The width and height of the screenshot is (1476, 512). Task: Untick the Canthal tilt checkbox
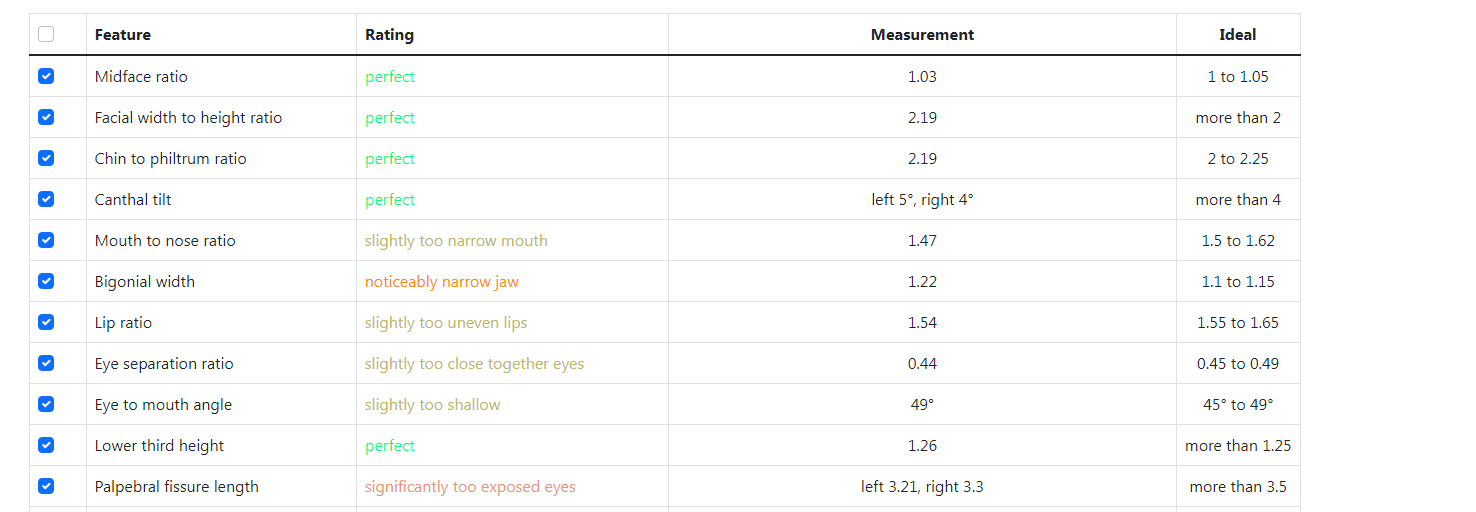pyautogui.click(x=46, y=199)
